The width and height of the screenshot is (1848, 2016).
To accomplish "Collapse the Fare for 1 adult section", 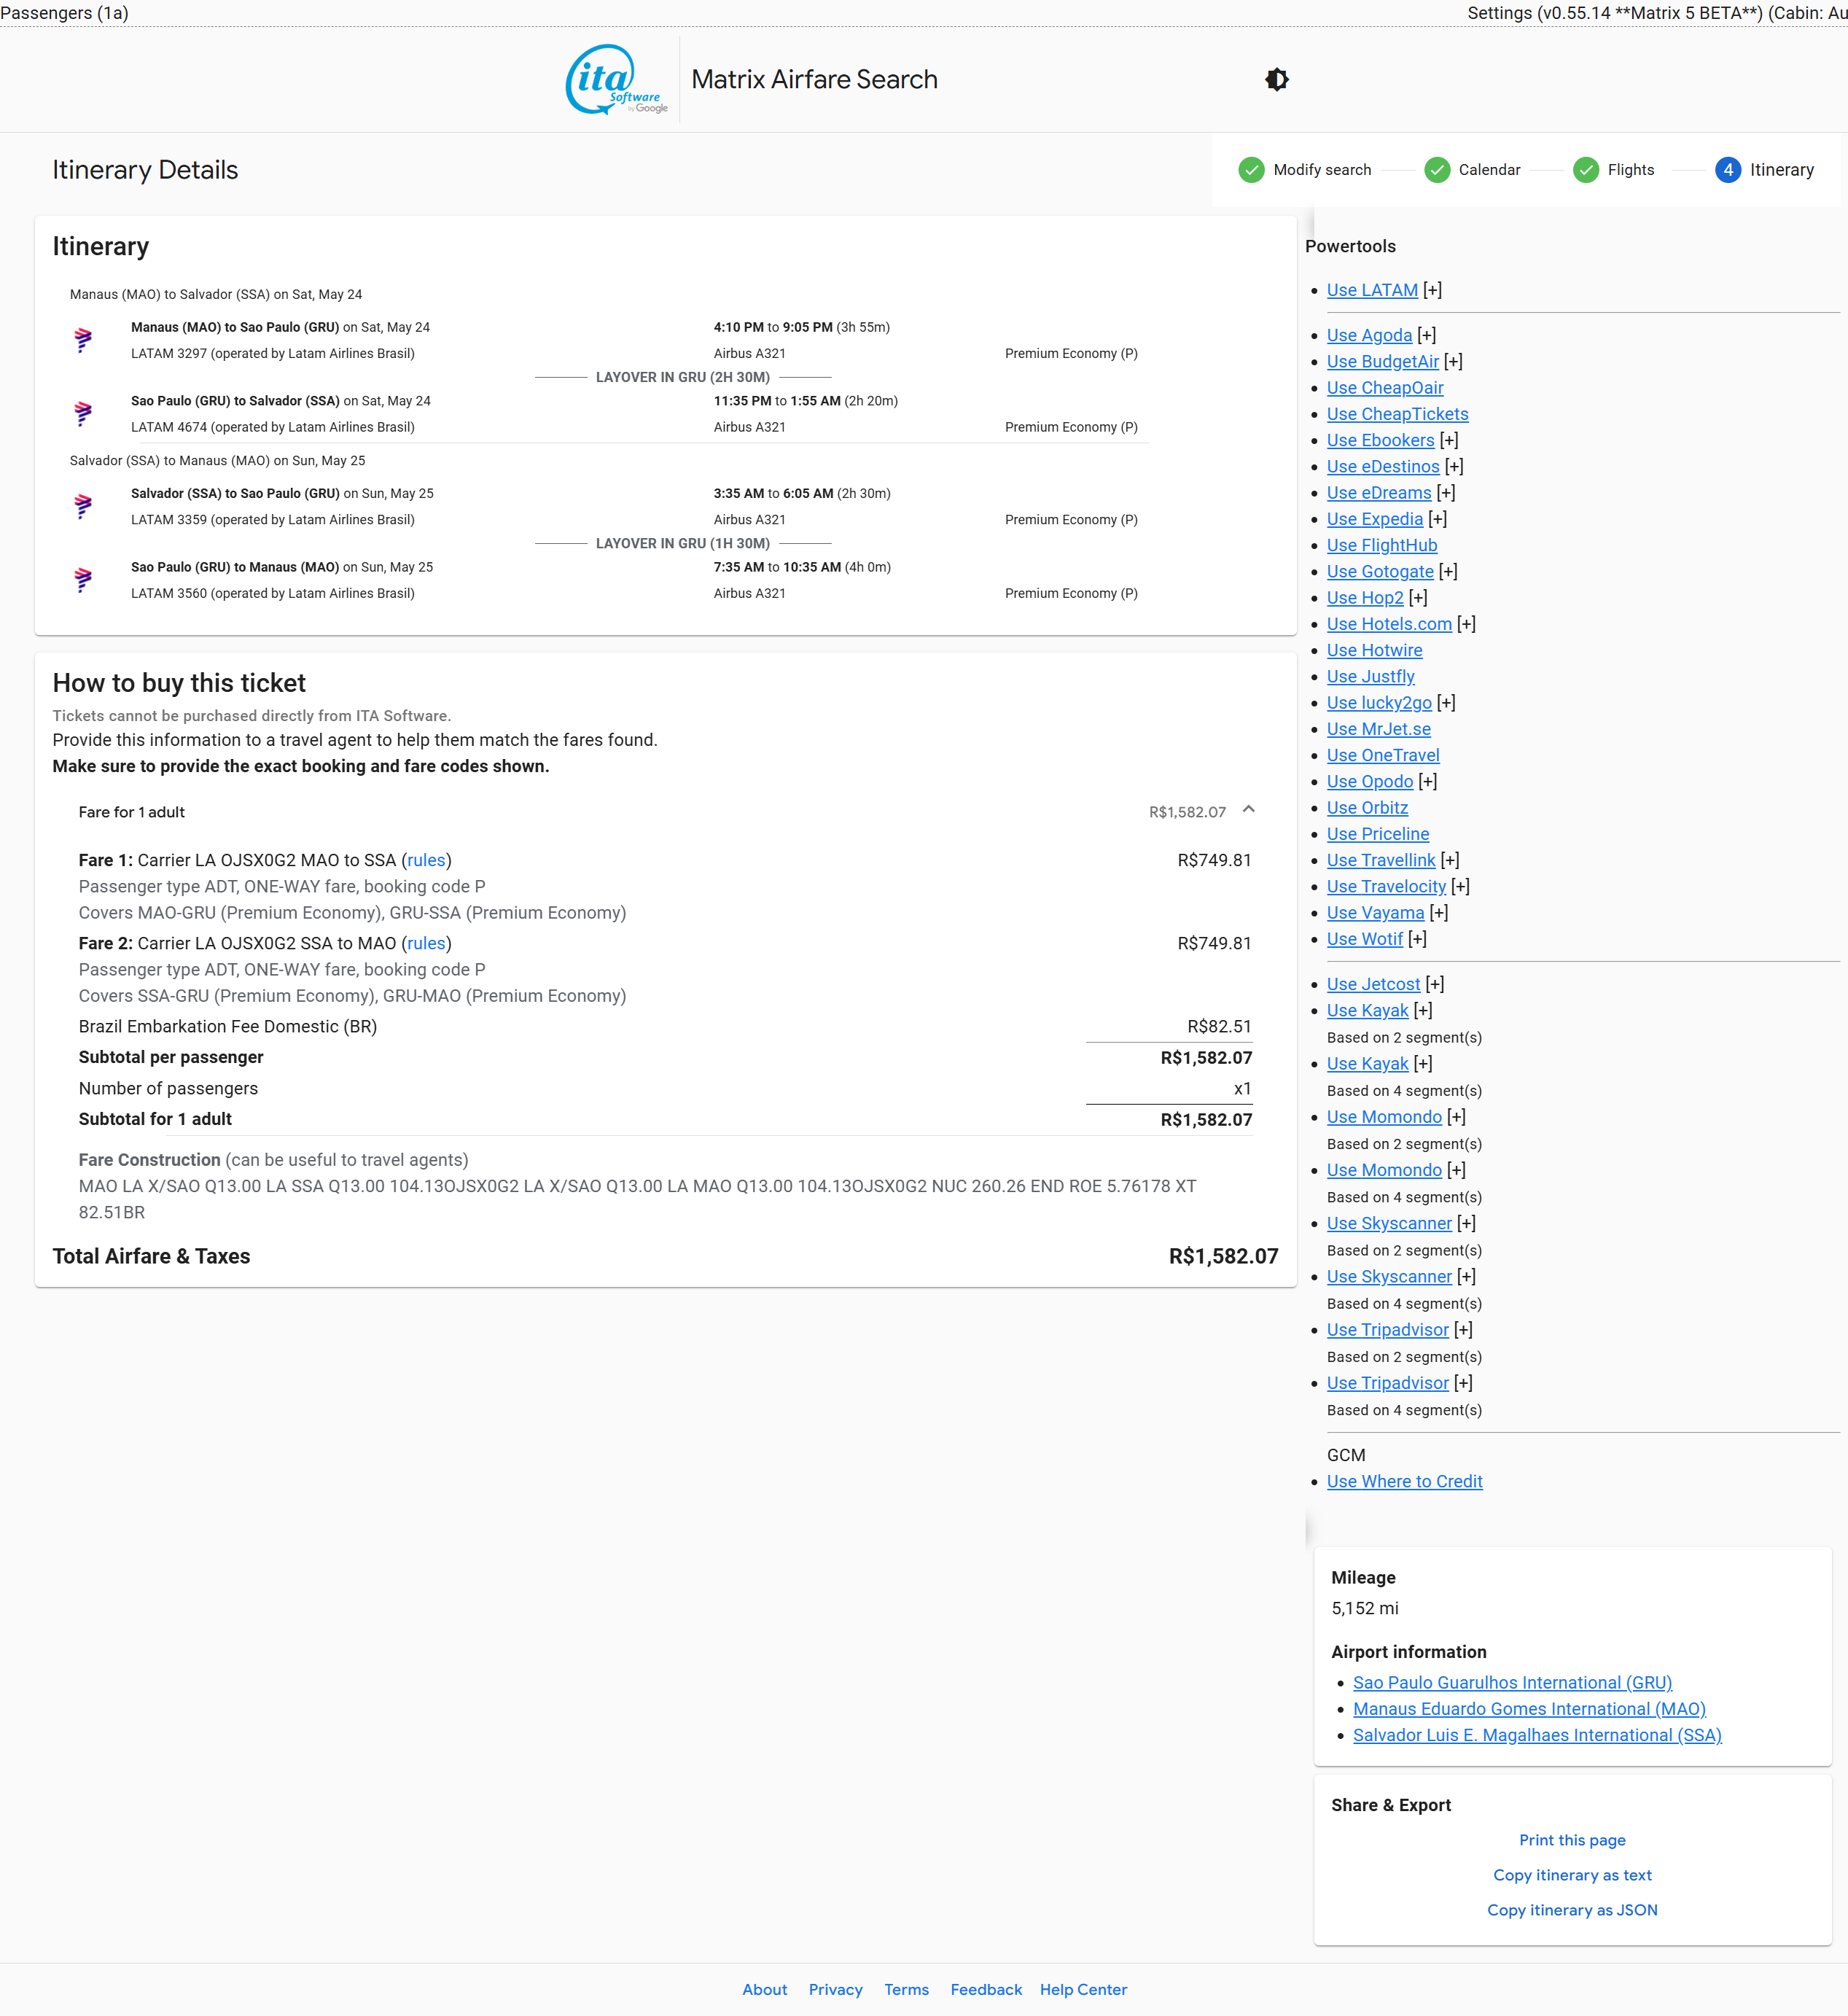I will click(1249, 810).
